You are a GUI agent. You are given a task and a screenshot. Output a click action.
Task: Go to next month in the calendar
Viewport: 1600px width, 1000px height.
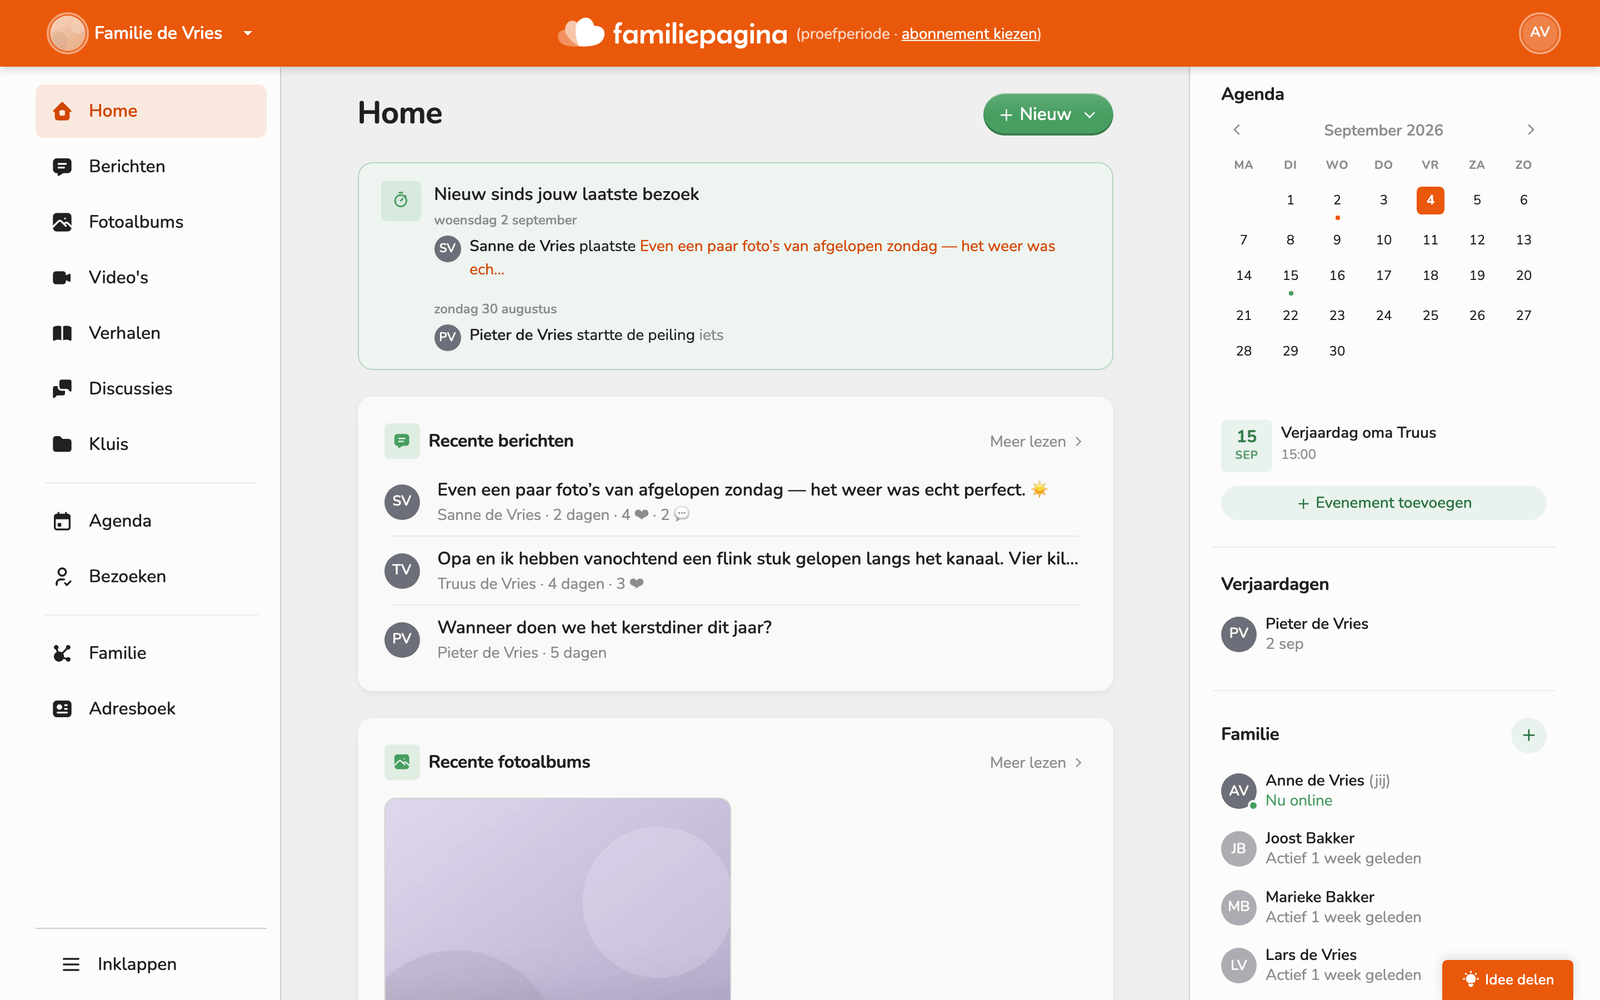(x=1530, y=130)
